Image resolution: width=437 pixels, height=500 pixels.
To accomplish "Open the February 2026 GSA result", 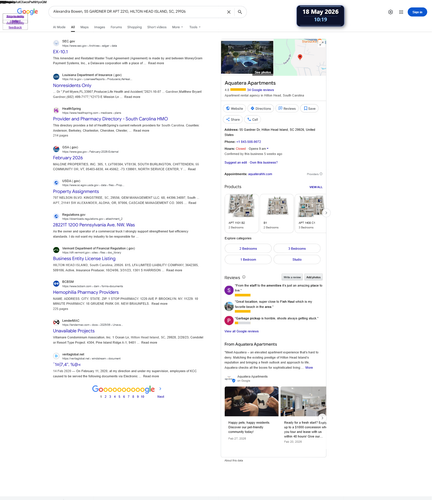I will (68, 158).
